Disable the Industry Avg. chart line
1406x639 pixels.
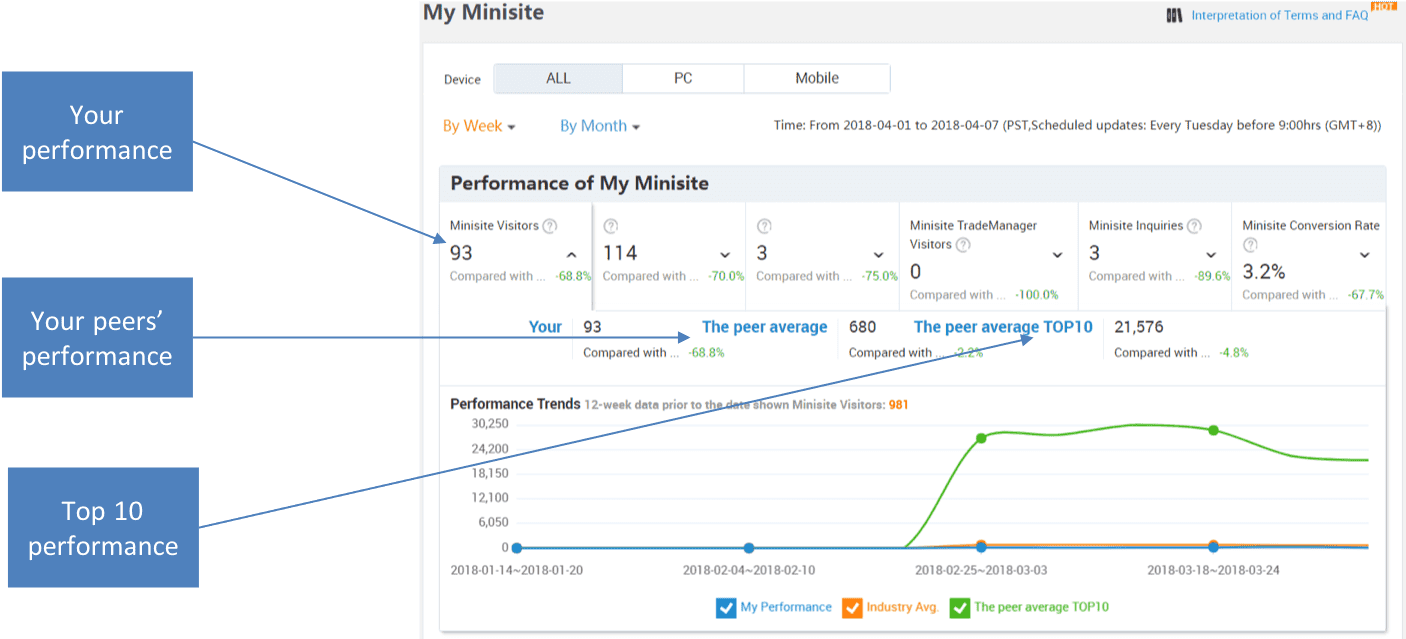coord(852,607)
